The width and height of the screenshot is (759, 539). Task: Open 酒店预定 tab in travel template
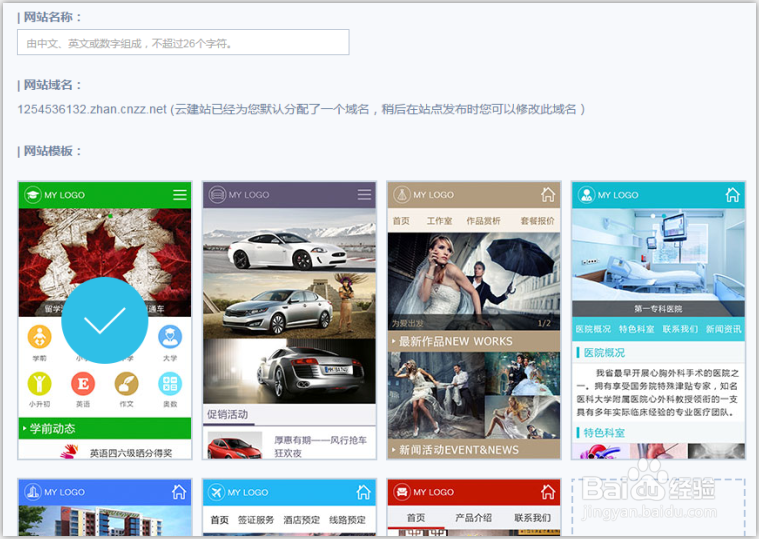point(302,520)
